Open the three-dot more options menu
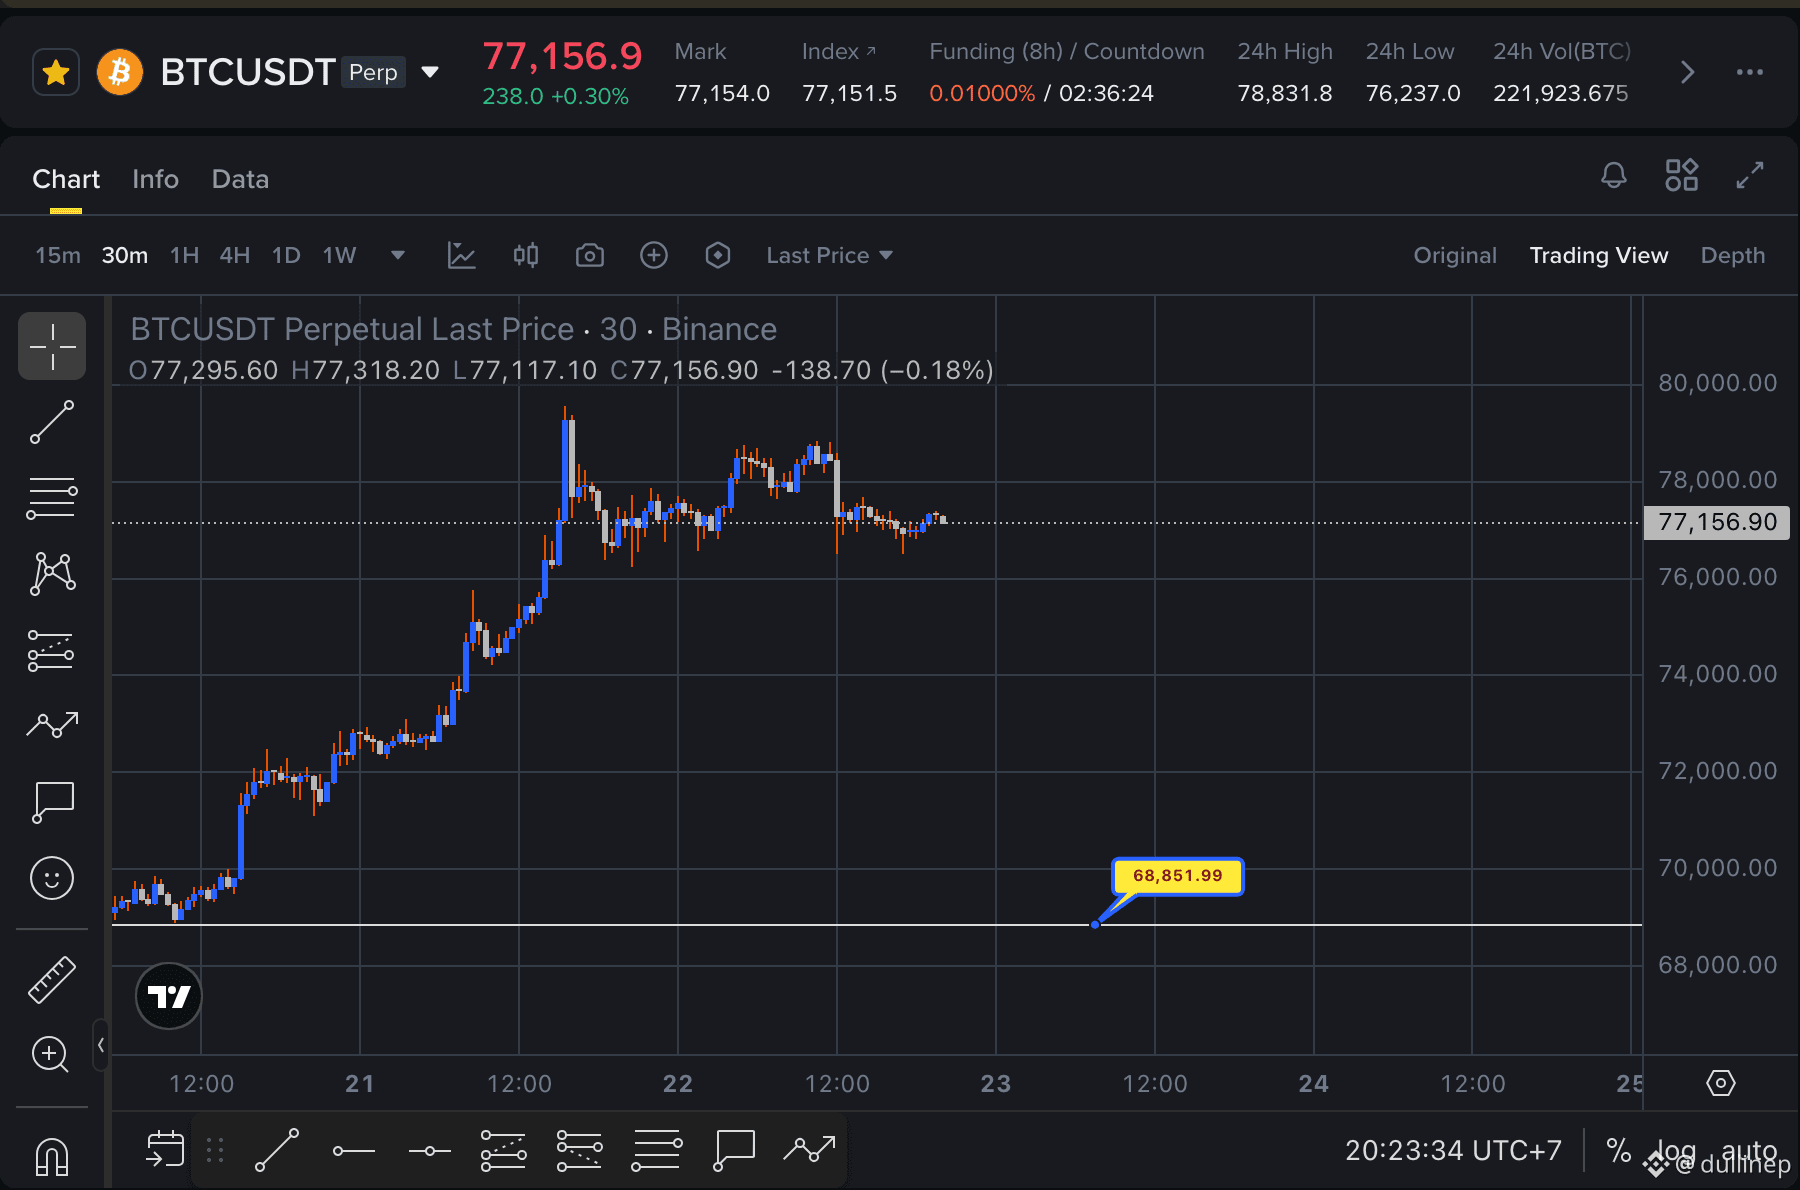Screen dimensions: 1800x1190 click(x=1749, y=72)
